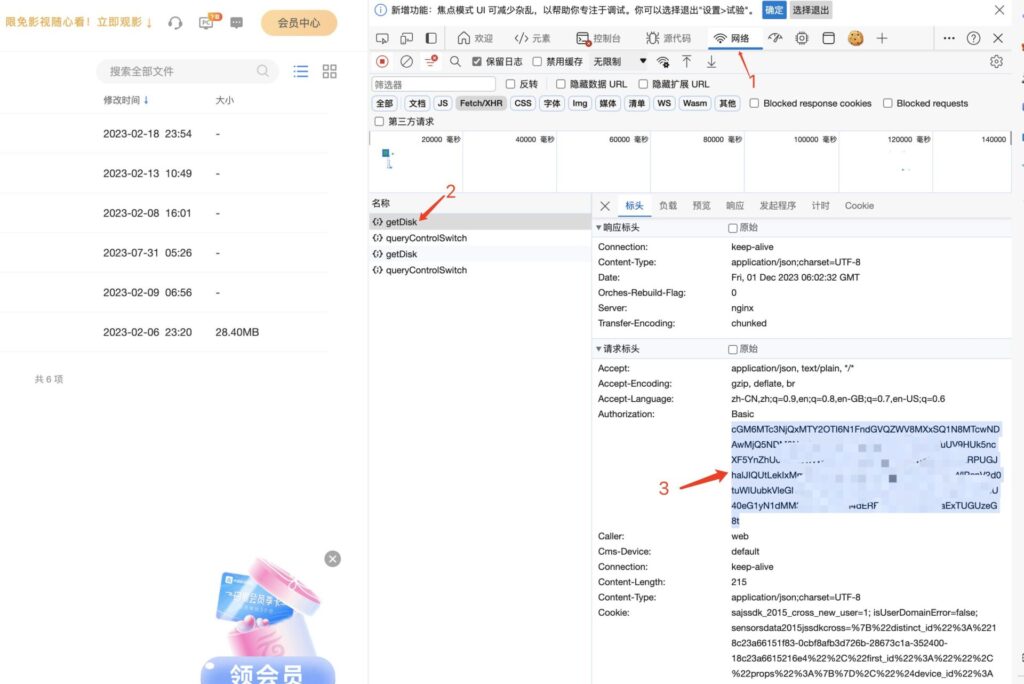This screenshot has width=1024, height=684.
Task: Open the network search magnifier icon
Action: 455,61
